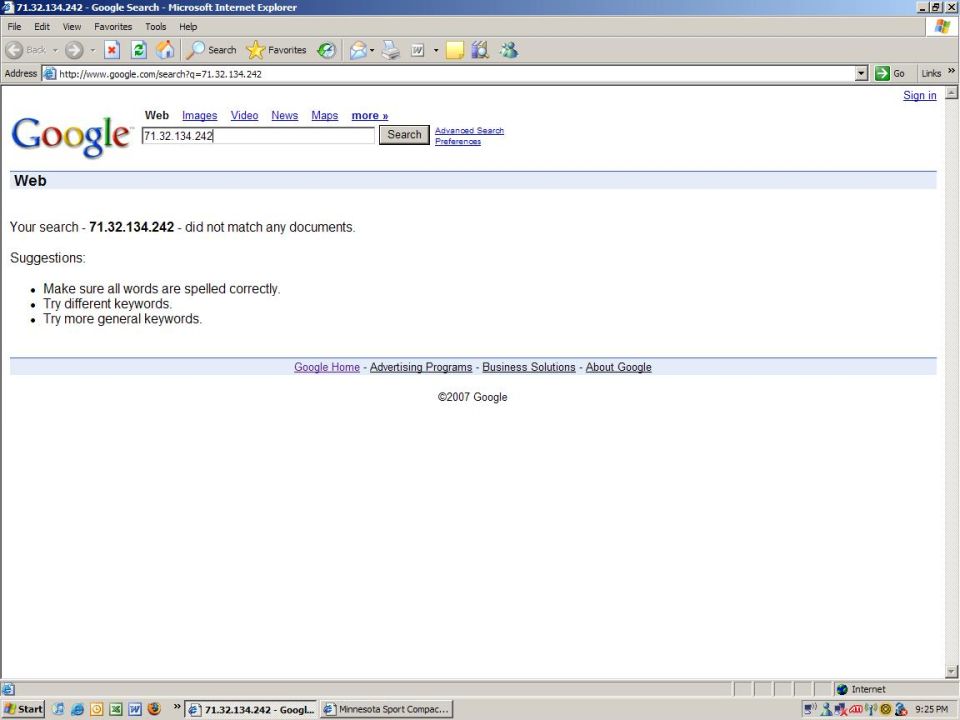The height and width of the screenshot is (720, 960).
Task: Open the View menu
Action: [72, 27]
